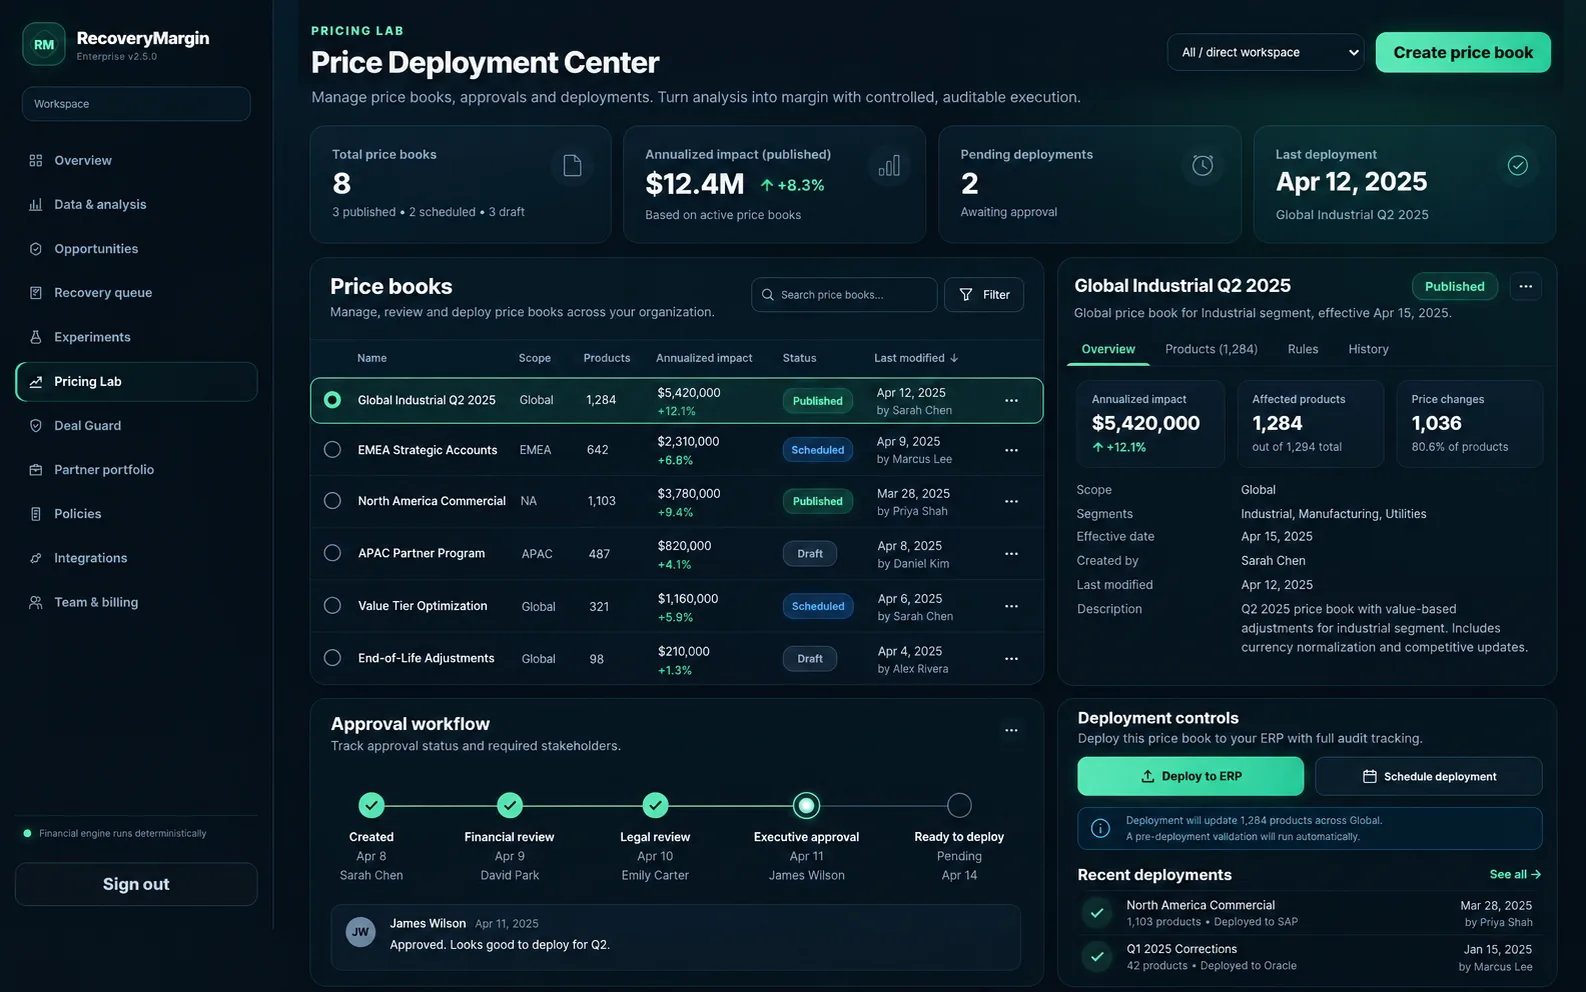Select the End-of-Life Adjustments radio button
The image size is (1586, 992).
point(332,658)
